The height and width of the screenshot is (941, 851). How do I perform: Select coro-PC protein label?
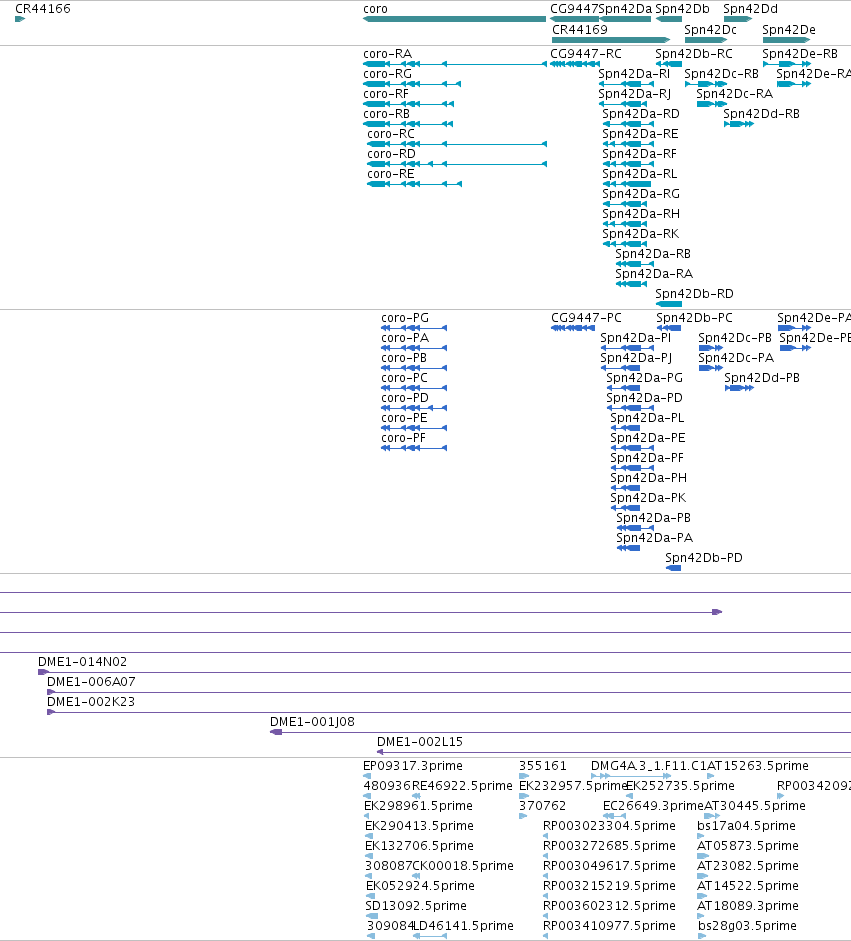[x=404, y=378]
